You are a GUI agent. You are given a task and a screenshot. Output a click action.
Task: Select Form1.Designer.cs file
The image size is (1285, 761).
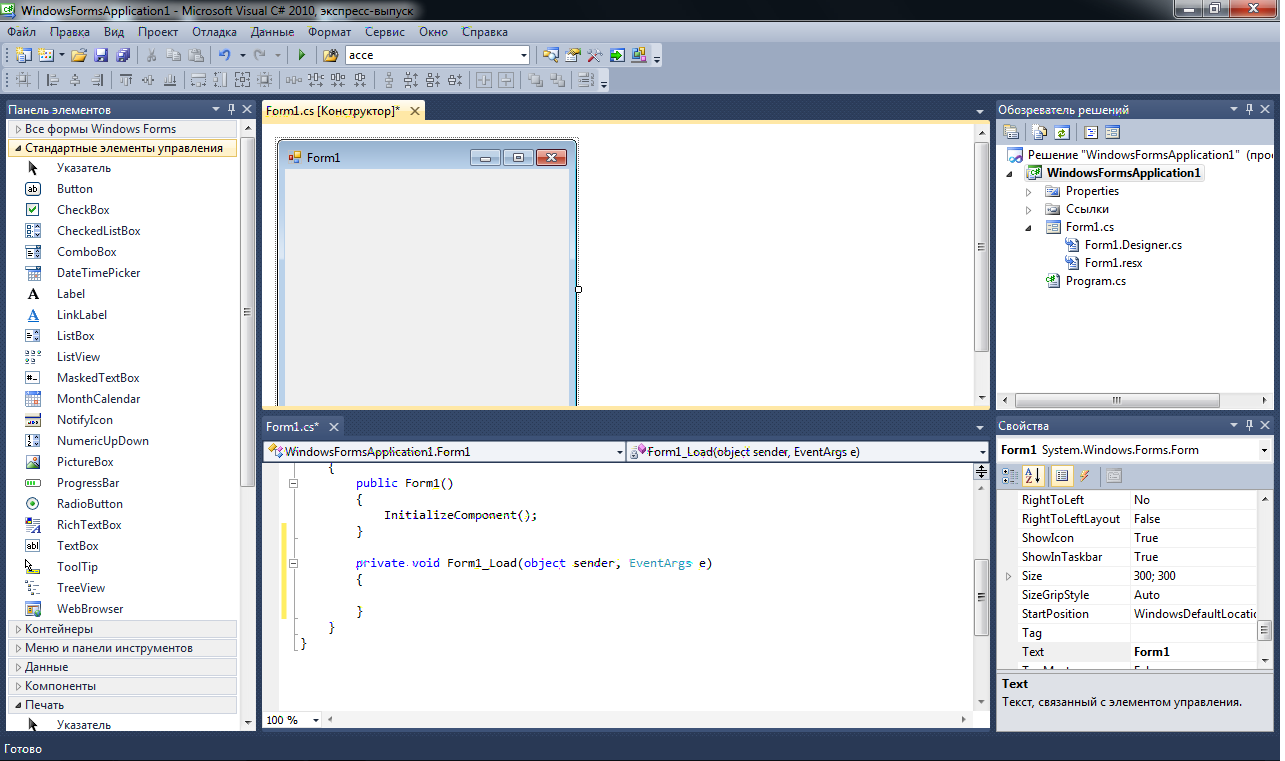pos(1133,245)
